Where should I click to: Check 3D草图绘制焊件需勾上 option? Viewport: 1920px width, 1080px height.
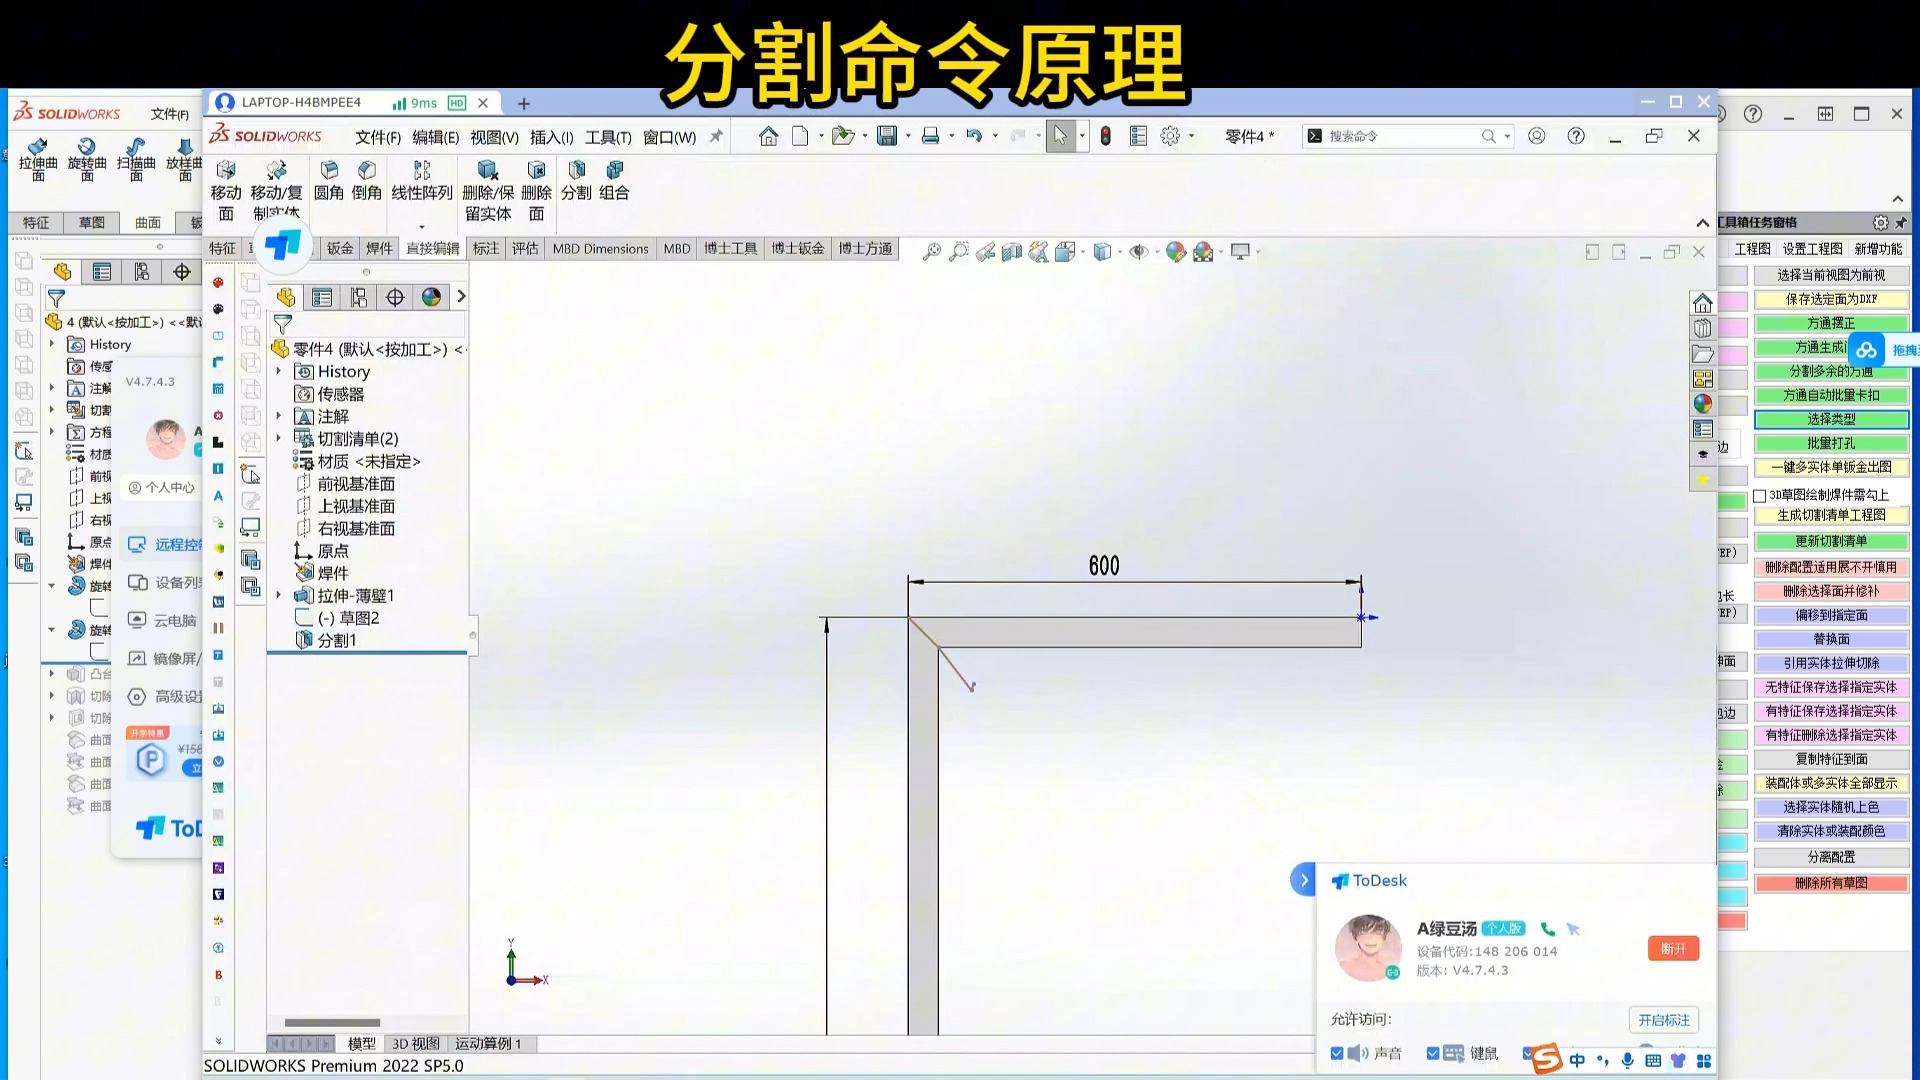[x=1762, y=495]
